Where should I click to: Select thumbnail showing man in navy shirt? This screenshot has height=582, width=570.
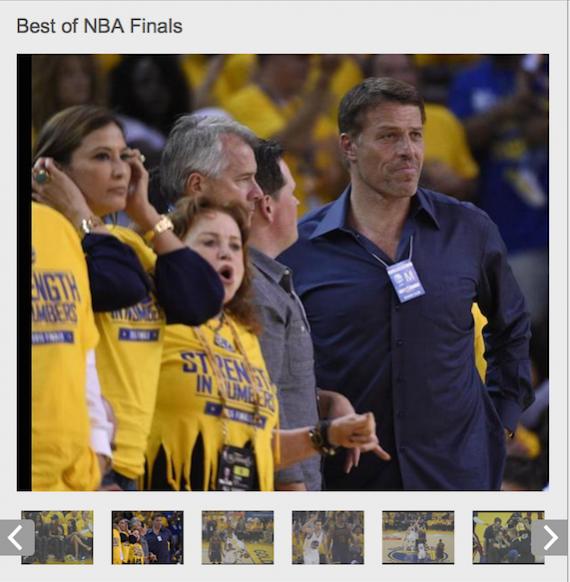point(147,537)
